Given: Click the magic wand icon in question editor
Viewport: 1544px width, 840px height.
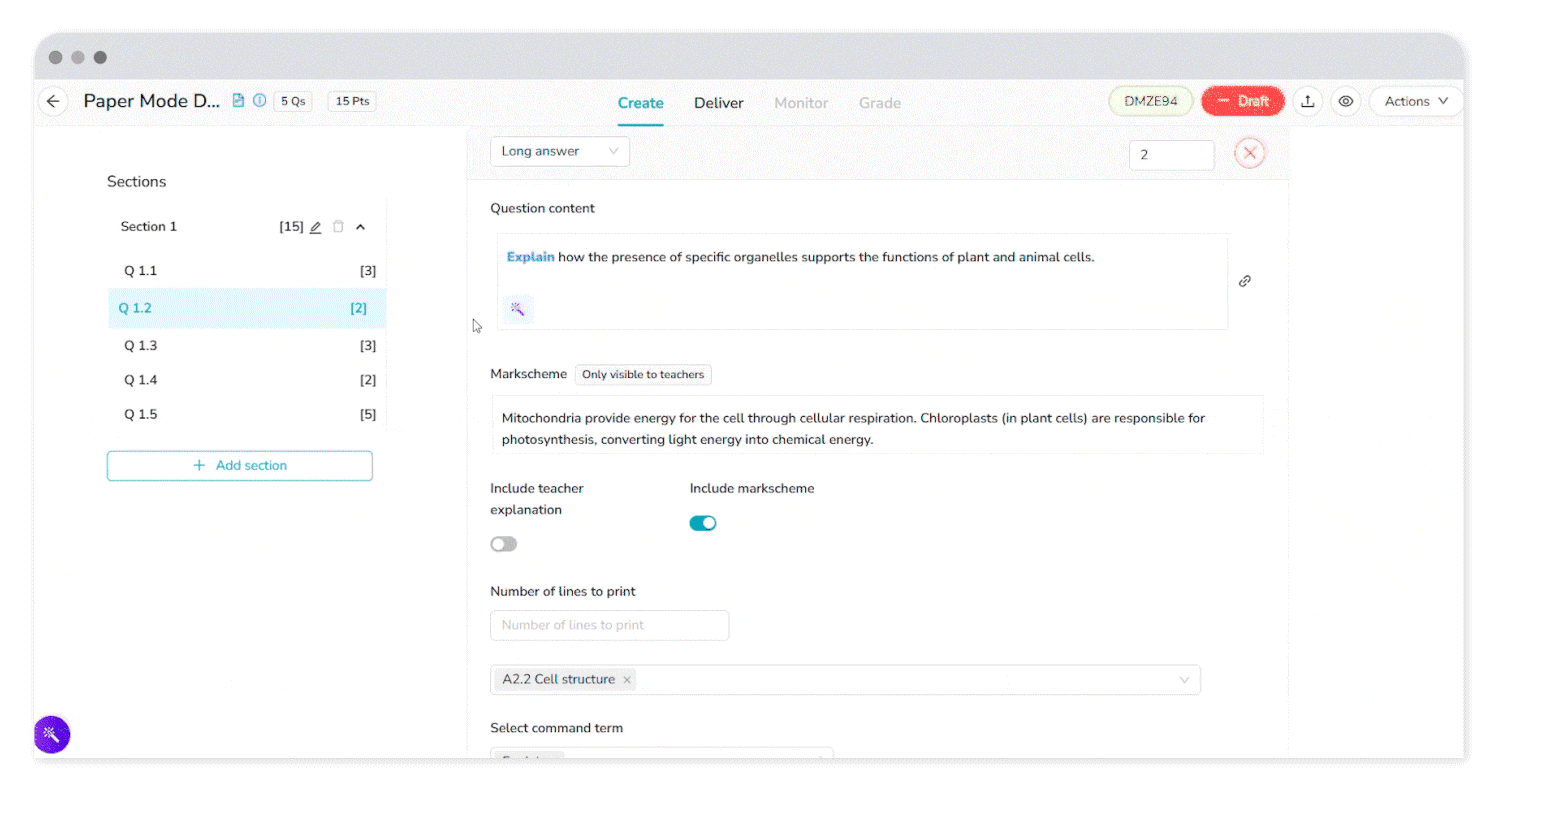Looking at the screenshot, I should click(517, 309).
